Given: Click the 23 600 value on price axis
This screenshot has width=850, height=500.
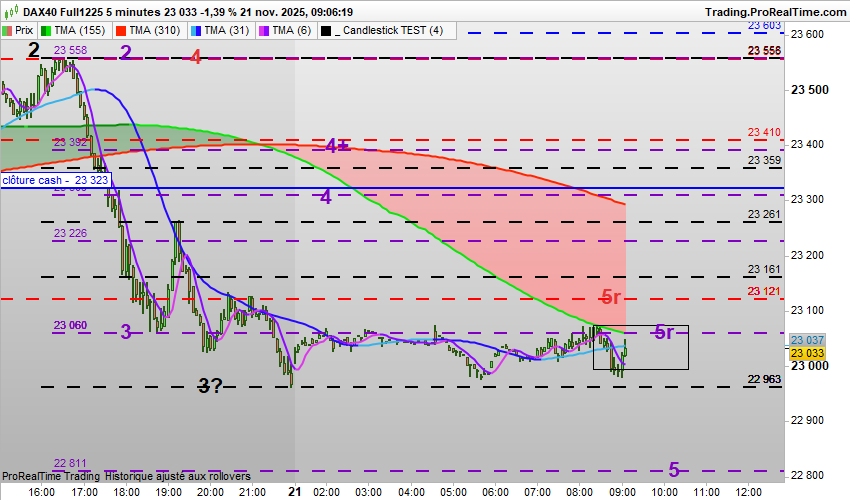Looking at the screenshot, I should coord(807,34).
